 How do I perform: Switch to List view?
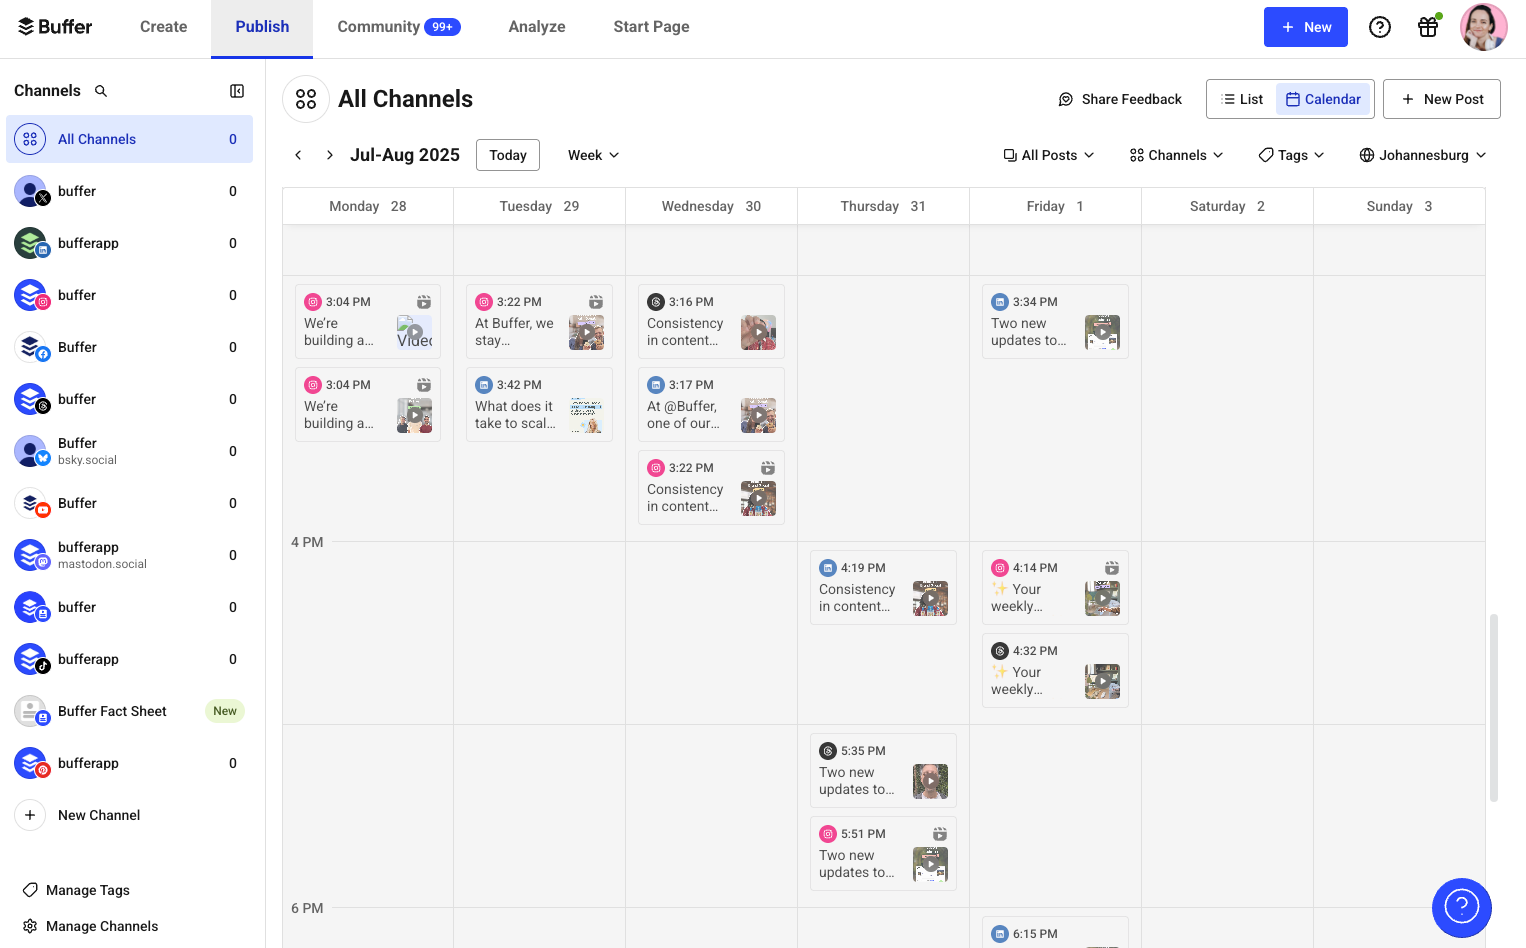coord(1242,99)
